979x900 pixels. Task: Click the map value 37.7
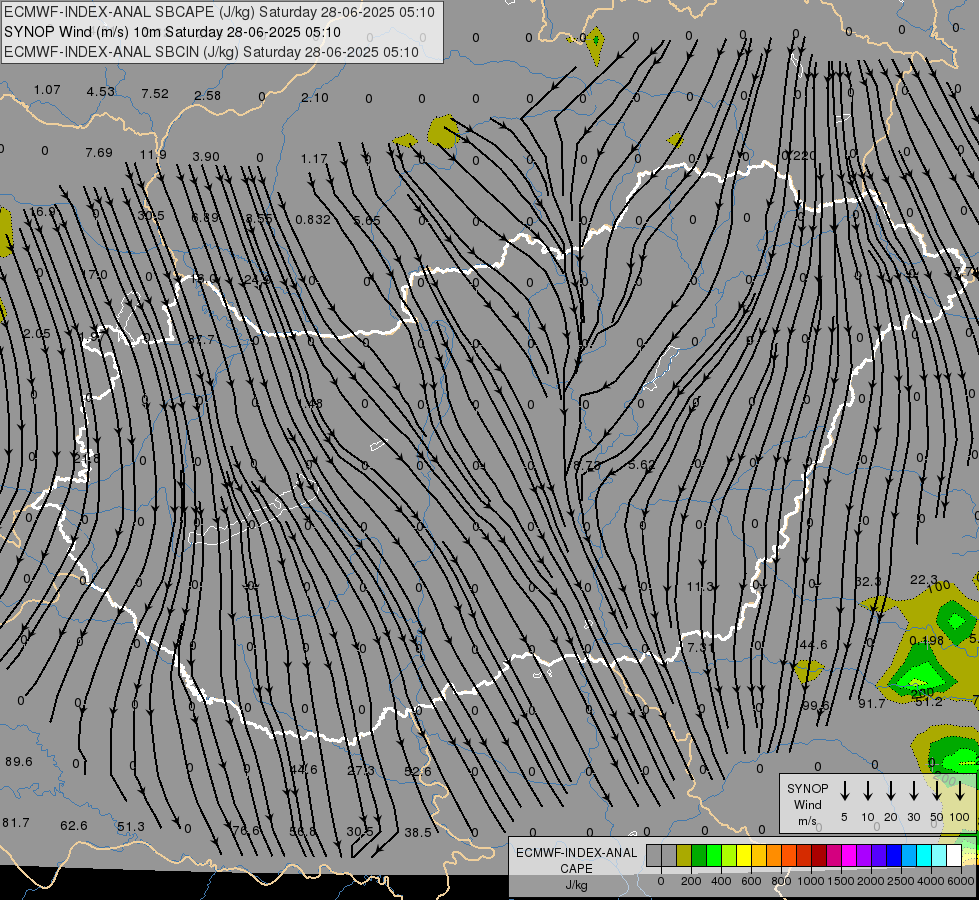(x=201, y=339)
